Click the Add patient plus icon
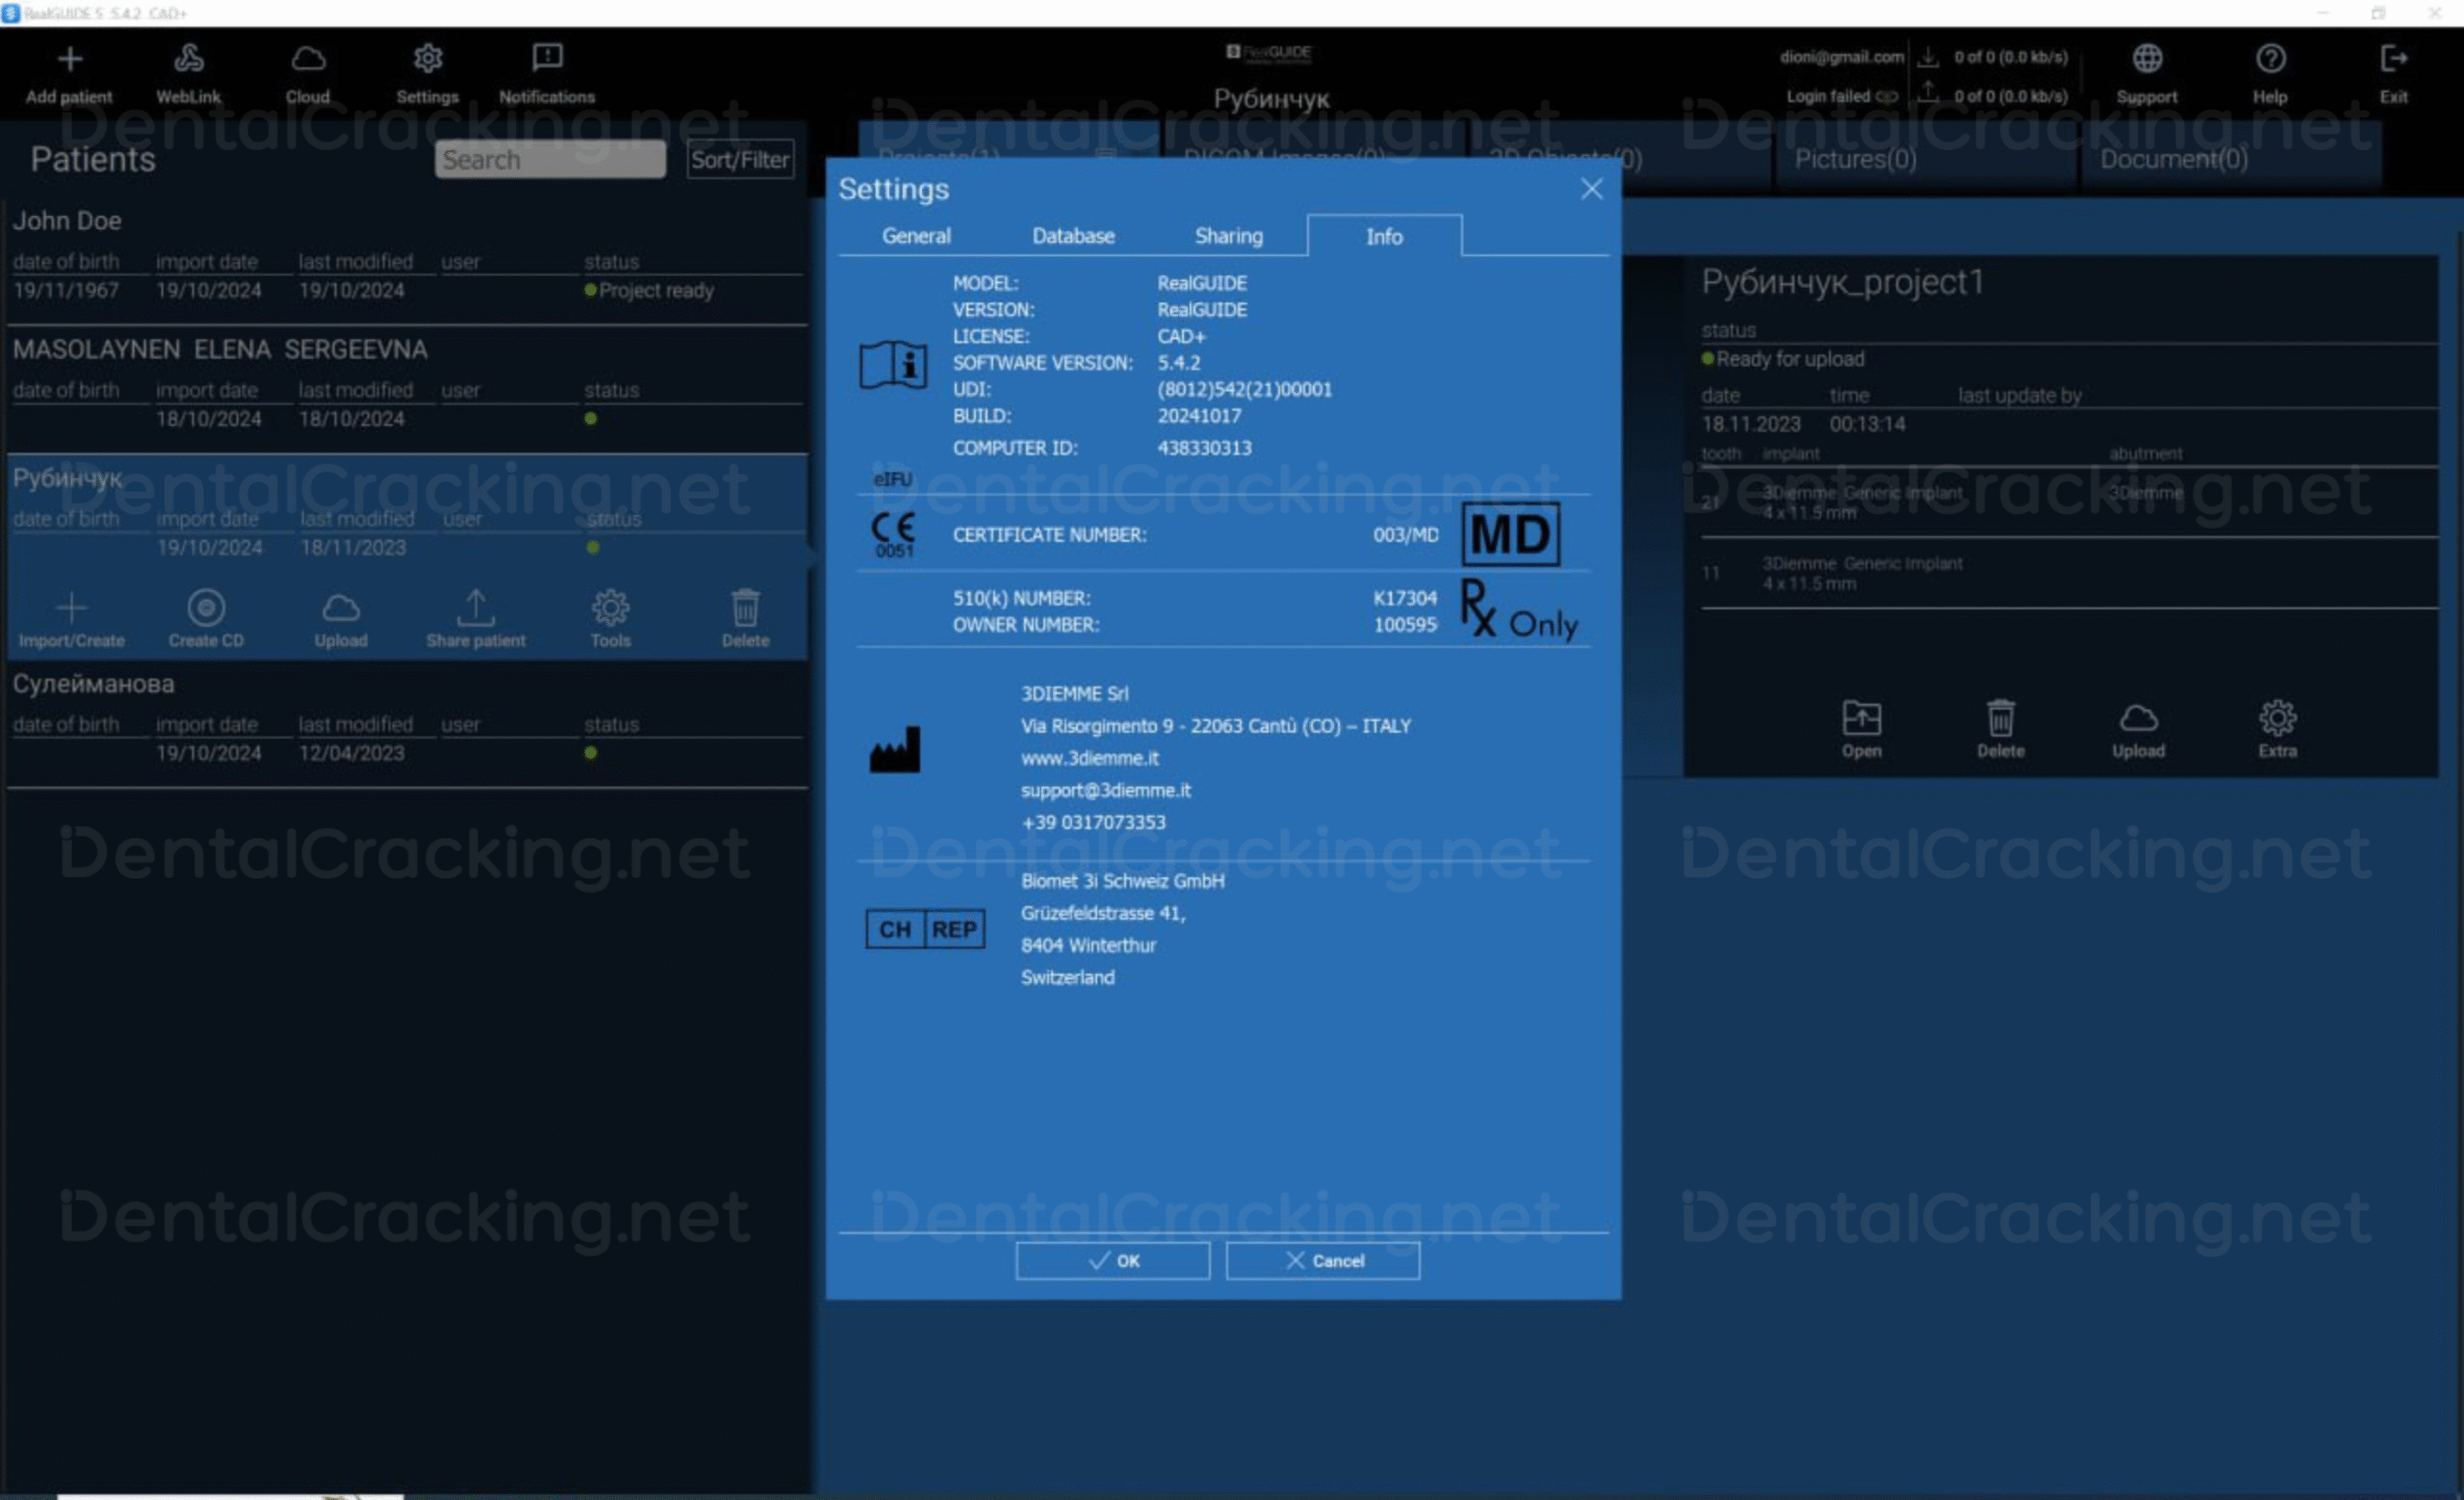 [x=69, y=60]
